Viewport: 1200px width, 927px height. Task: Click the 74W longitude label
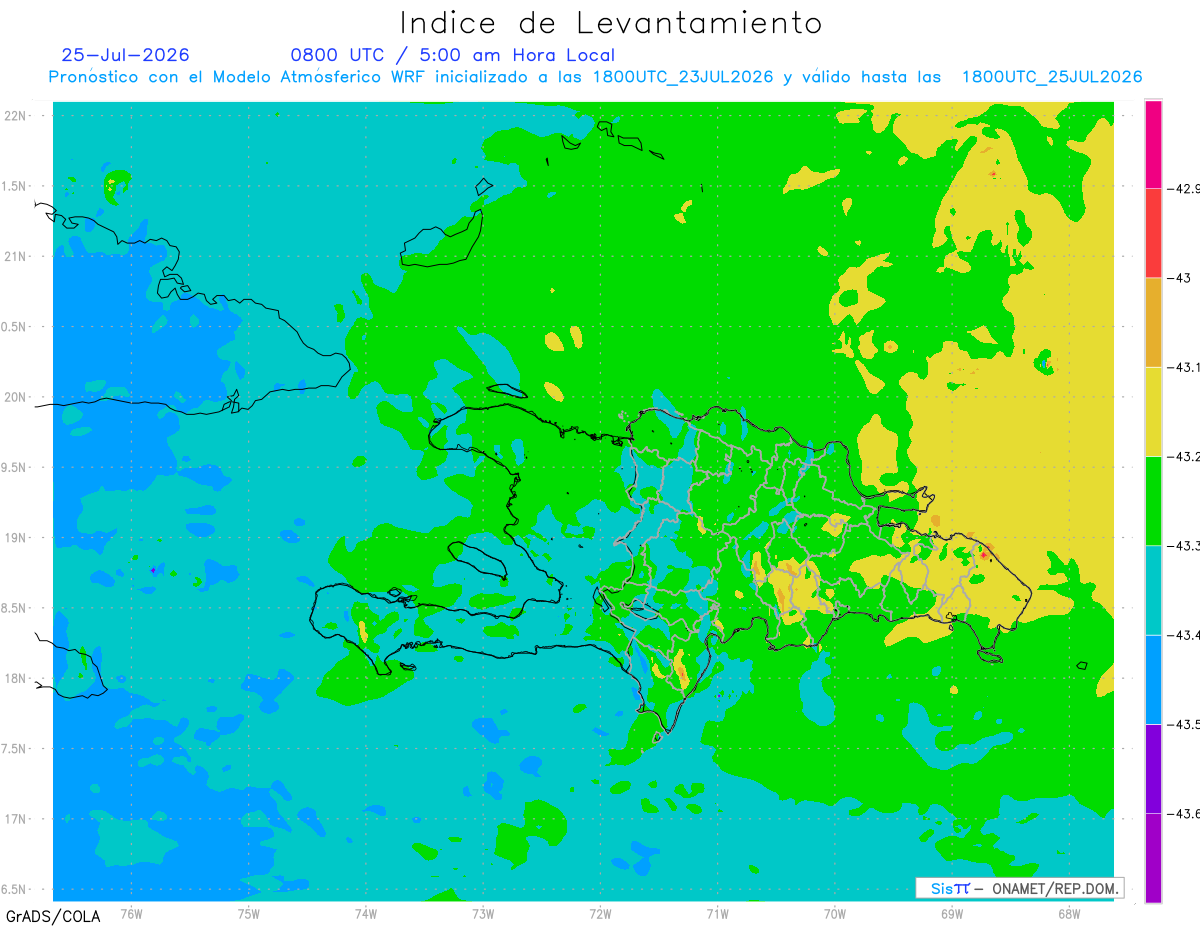366,913
